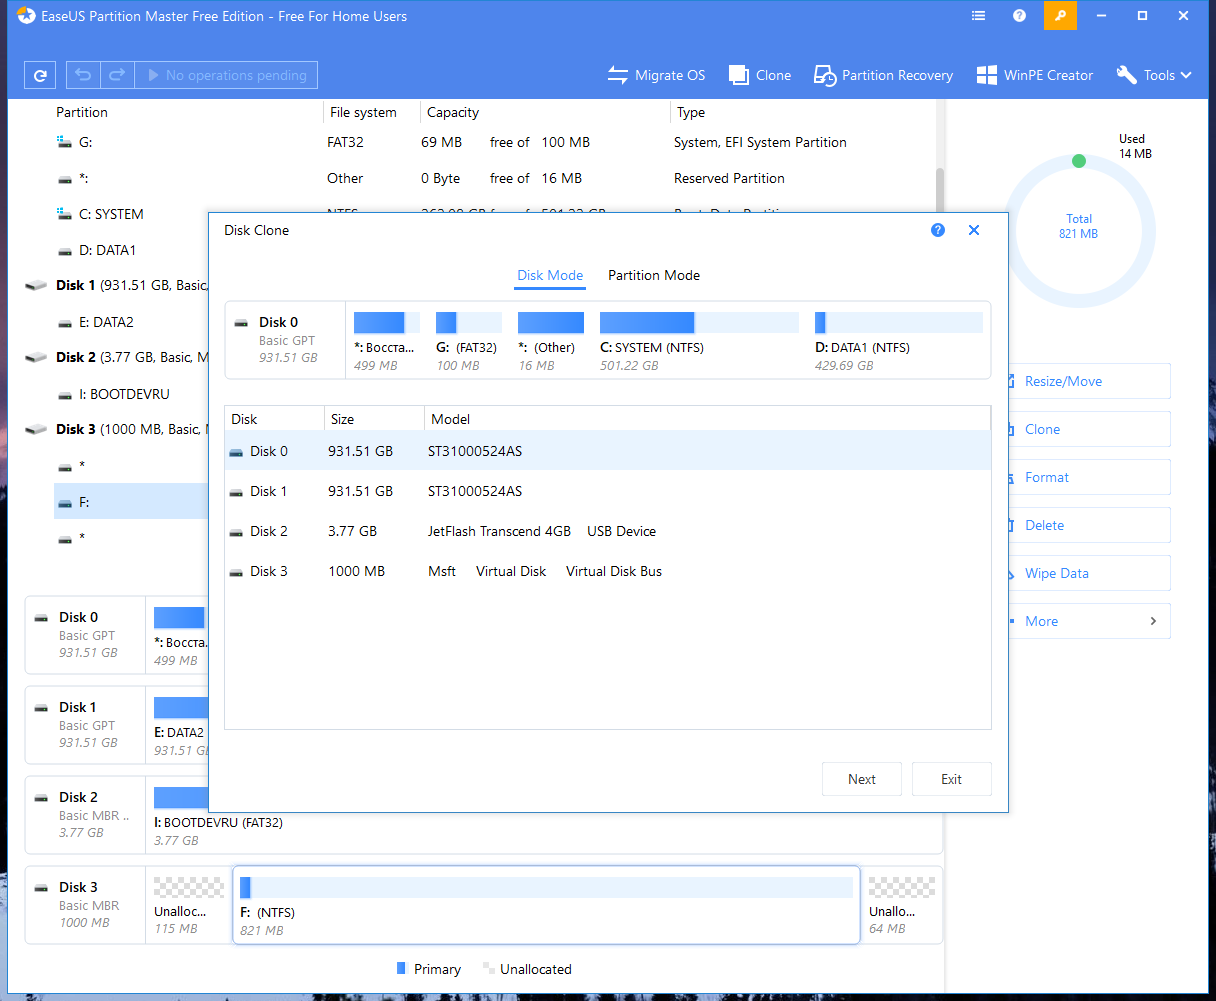Click the Clone action in the right panel
This screenshot has height=1001, width=1216.
pyautogui.click(x=1088, y=429)
